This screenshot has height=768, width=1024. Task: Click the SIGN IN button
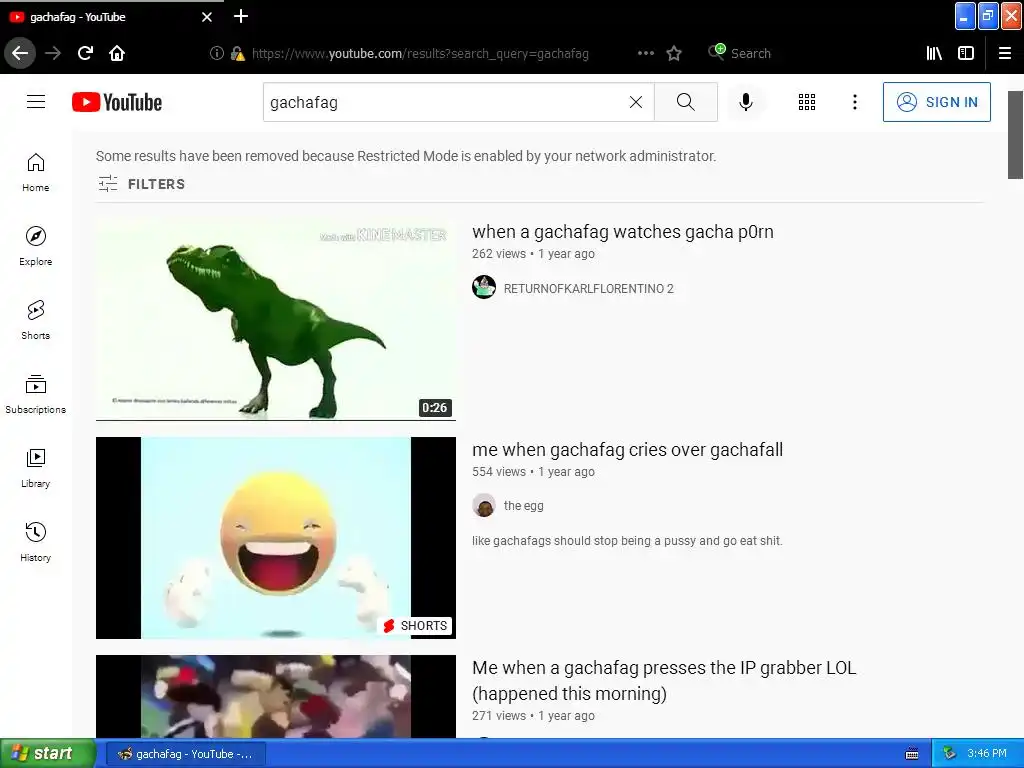point(936,102)
